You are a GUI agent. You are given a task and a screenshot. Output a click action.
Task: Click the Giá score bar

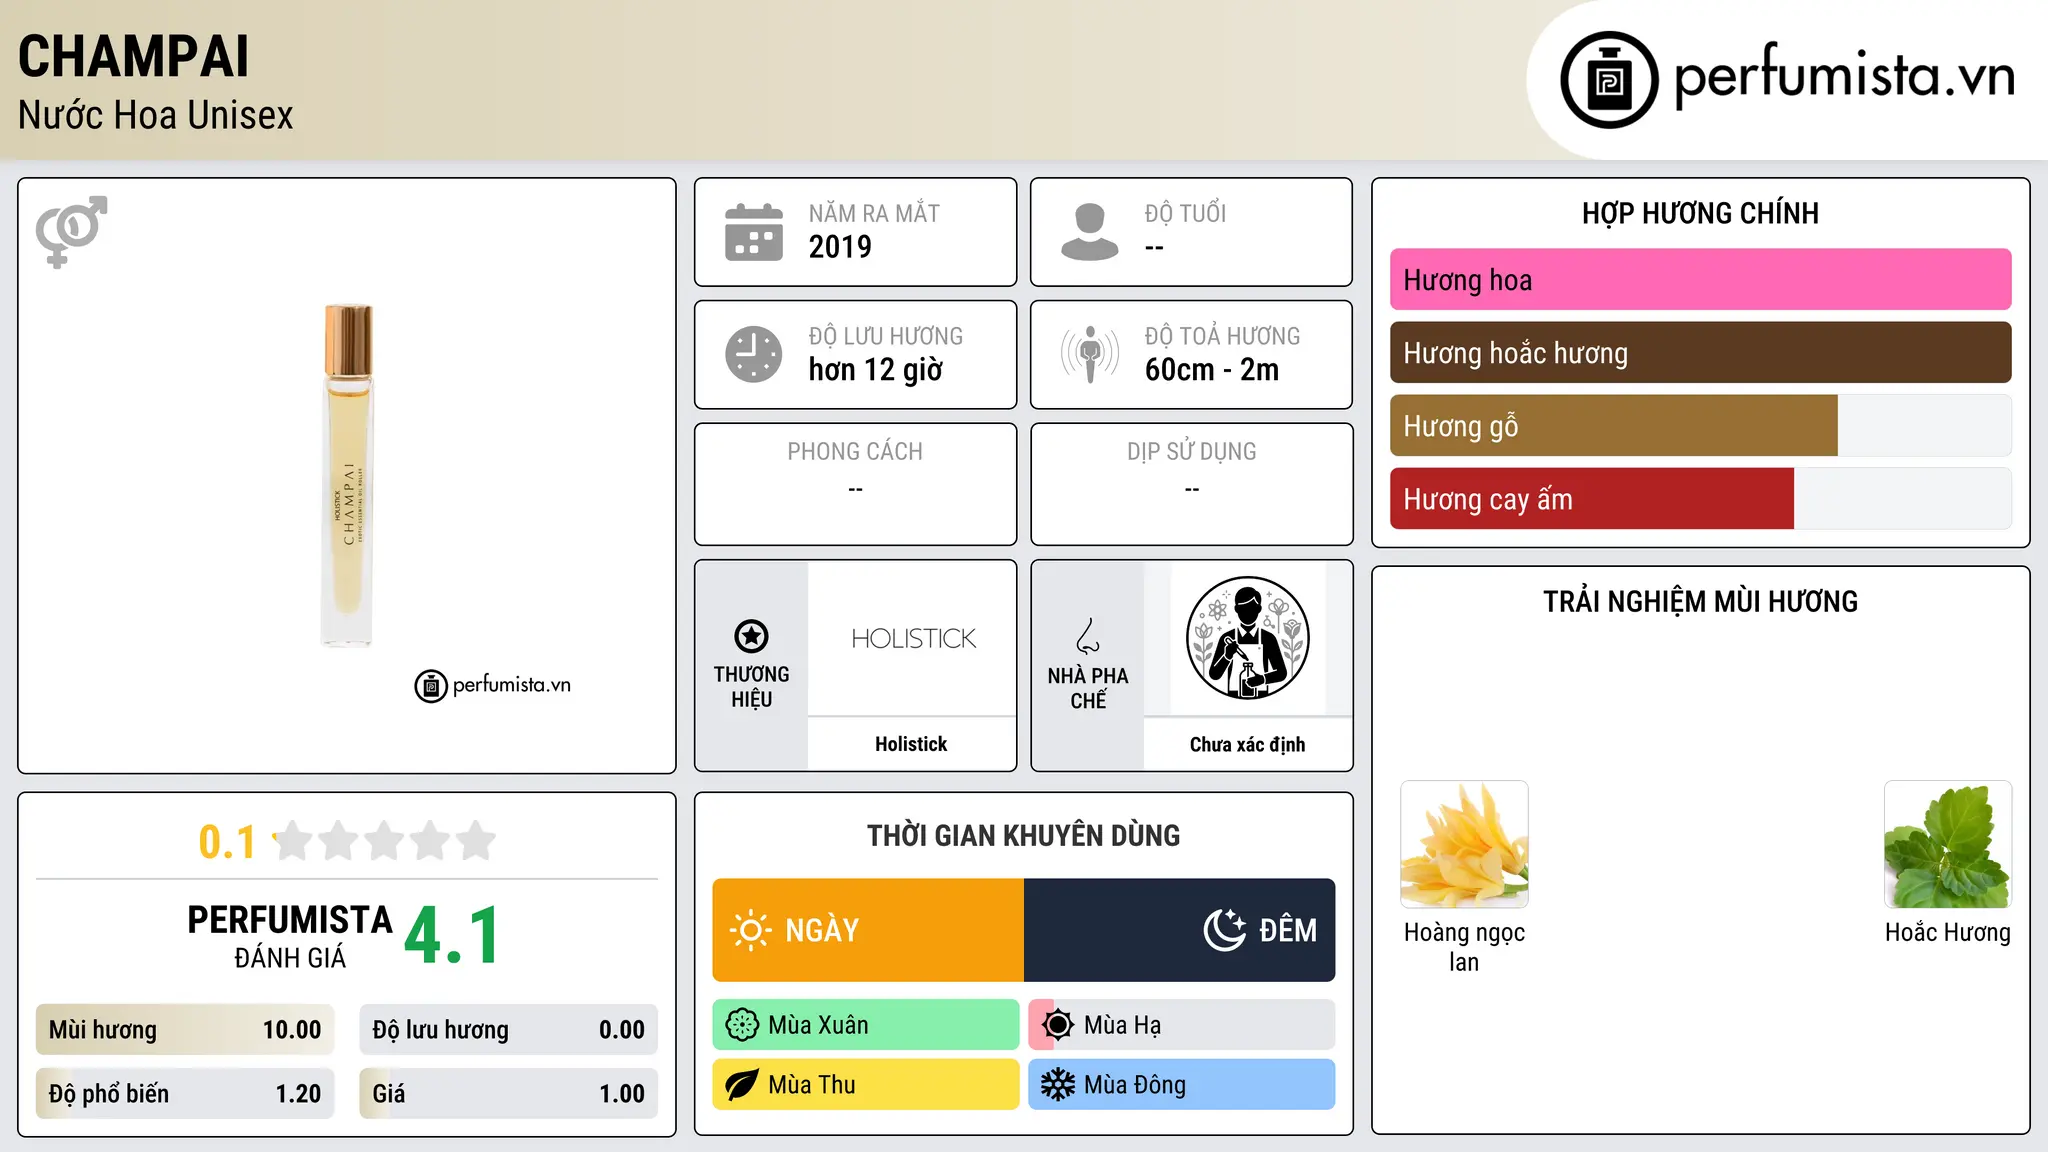pyautogui.click(x=509, y=1094)
